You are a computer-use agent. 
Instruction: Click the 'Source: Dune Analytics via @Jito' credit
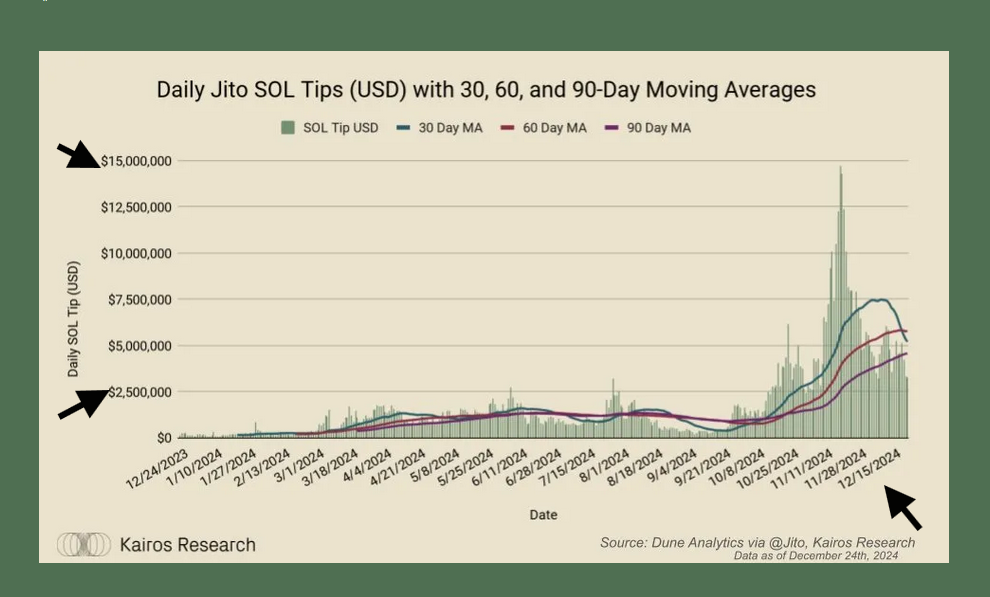tap(703, 542)
